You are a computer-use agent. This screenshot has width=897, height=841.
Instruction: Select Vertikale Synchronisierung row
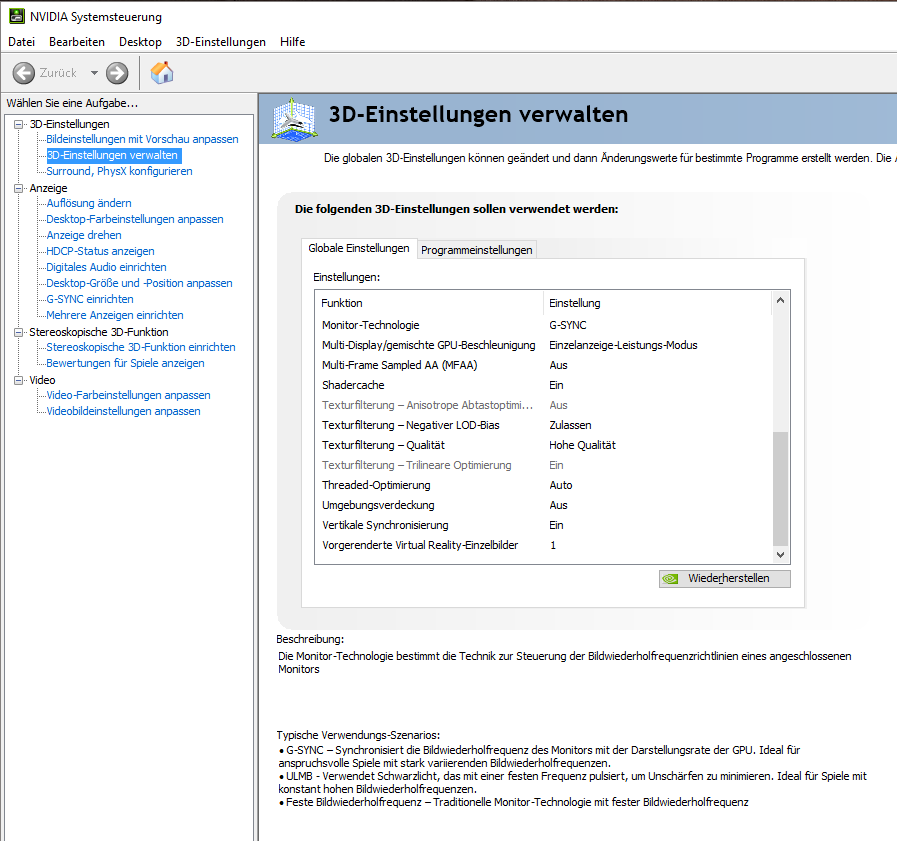click(x=543, y=525)
